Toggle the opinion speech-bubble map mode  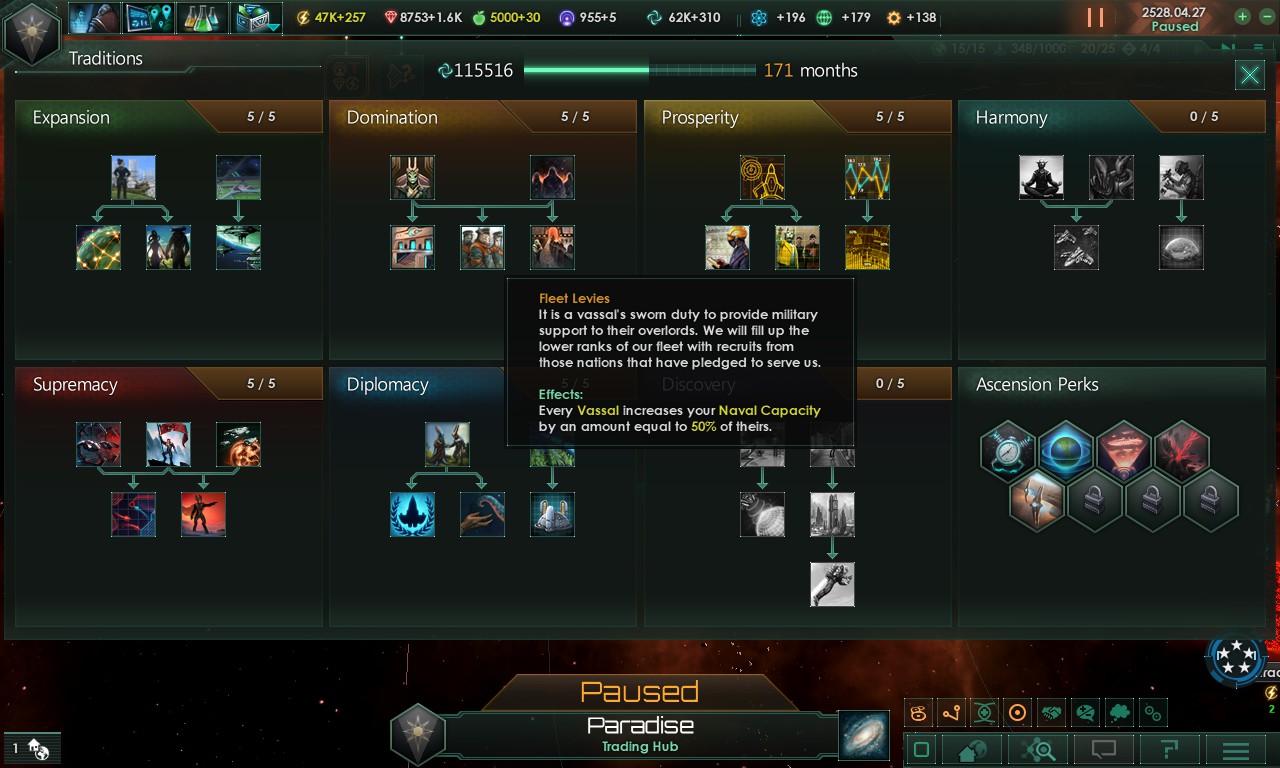pos(1085,713)
